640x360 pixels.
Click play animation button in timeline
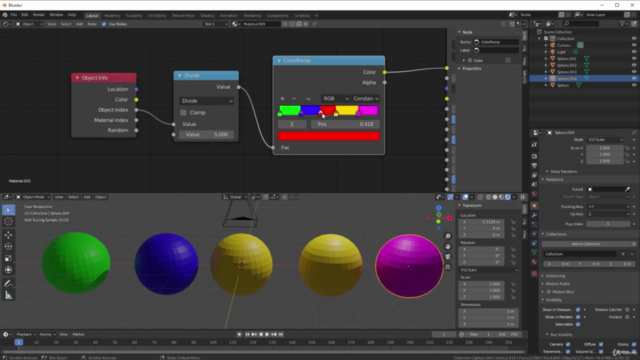tap(267, 334)
